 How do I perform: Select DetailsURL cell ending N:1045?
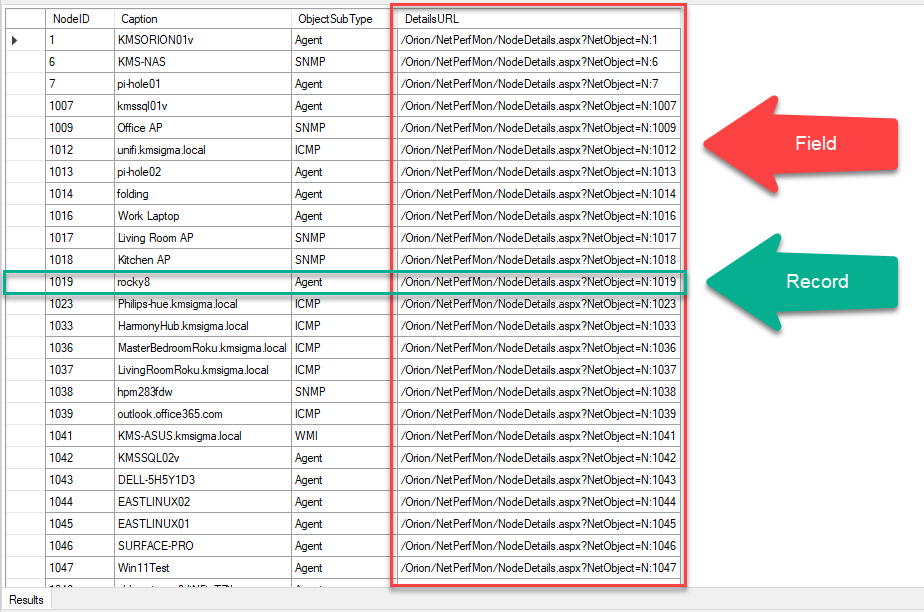tap(539, 524)
